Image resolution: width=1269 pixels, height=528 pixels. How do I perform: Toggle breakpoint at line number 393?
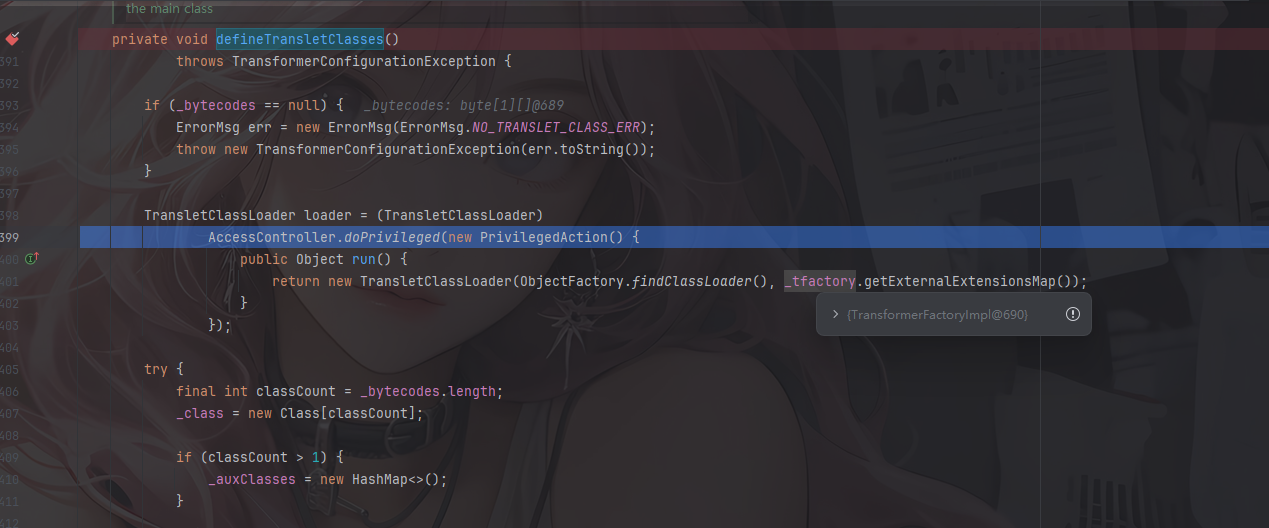pyautogui.click(x=10, y=105)
